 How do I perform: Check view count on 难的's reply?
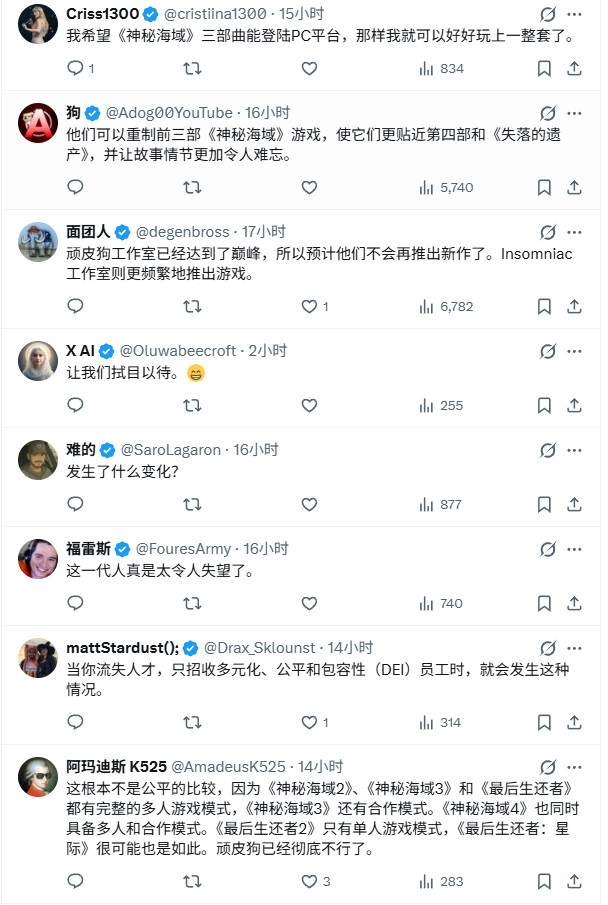(x=426, y=504)
